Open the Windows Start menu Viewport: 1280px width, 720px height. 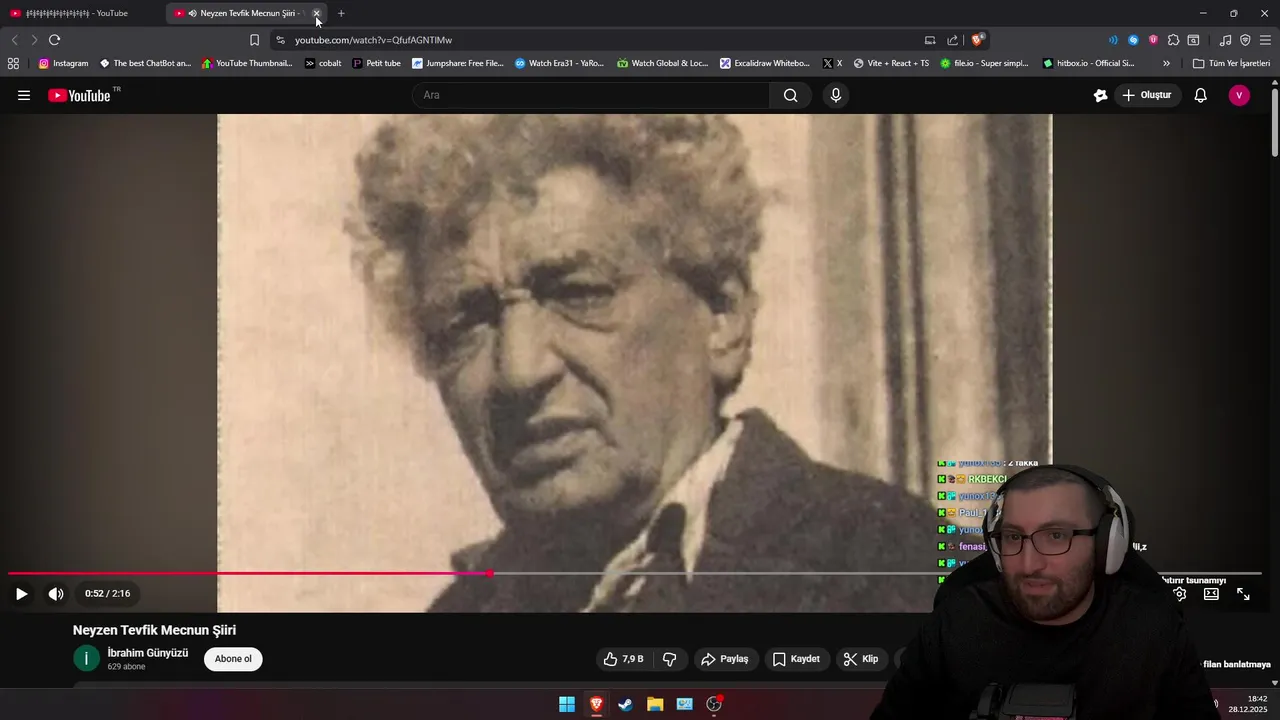(x=567, y=704)
